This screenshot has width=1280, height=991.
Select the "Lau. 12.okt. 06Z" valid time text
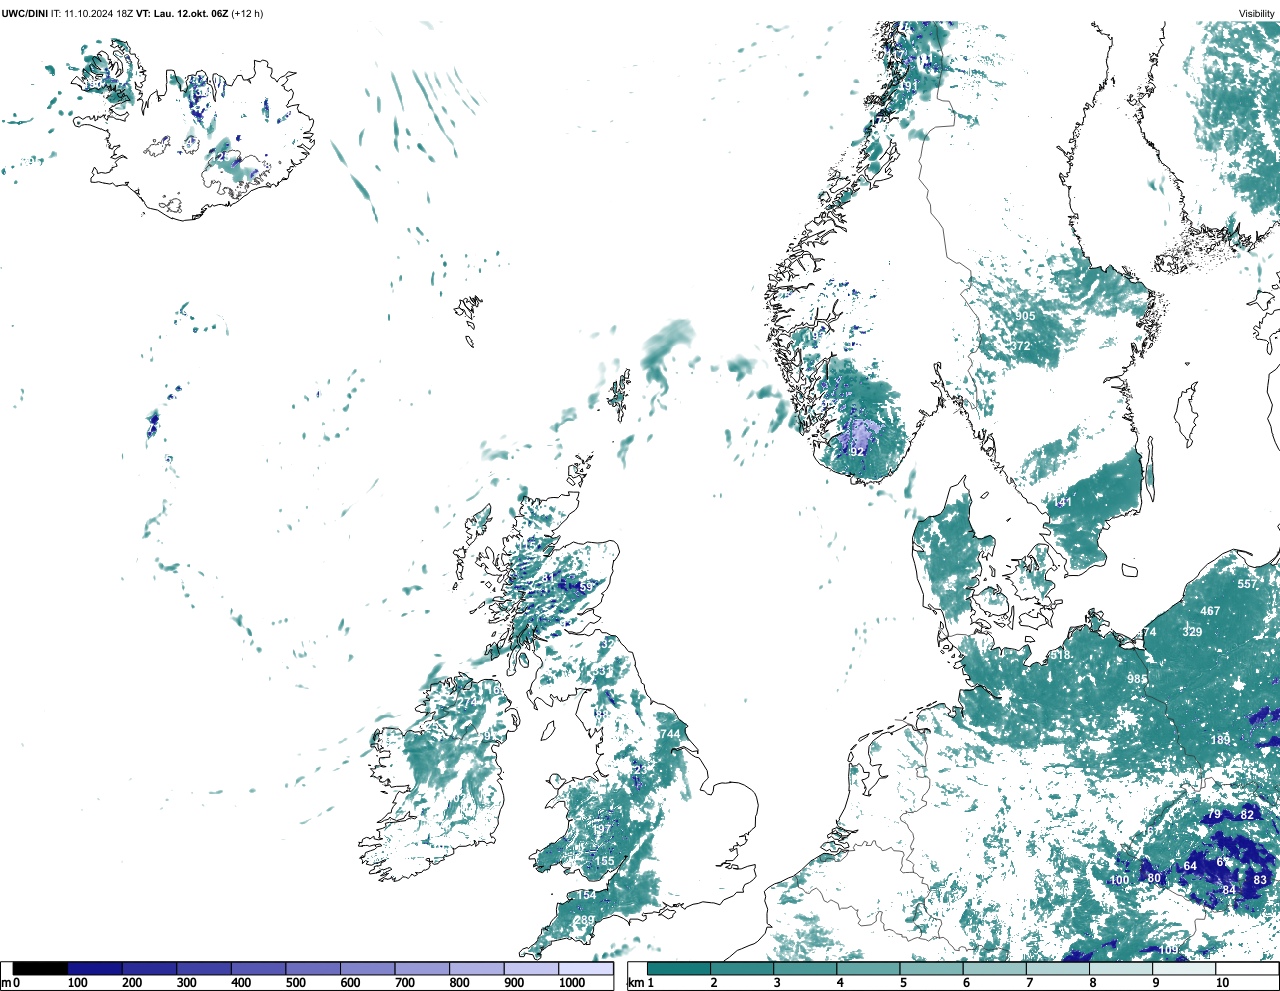pyautogui.click(x=190, y=14)
